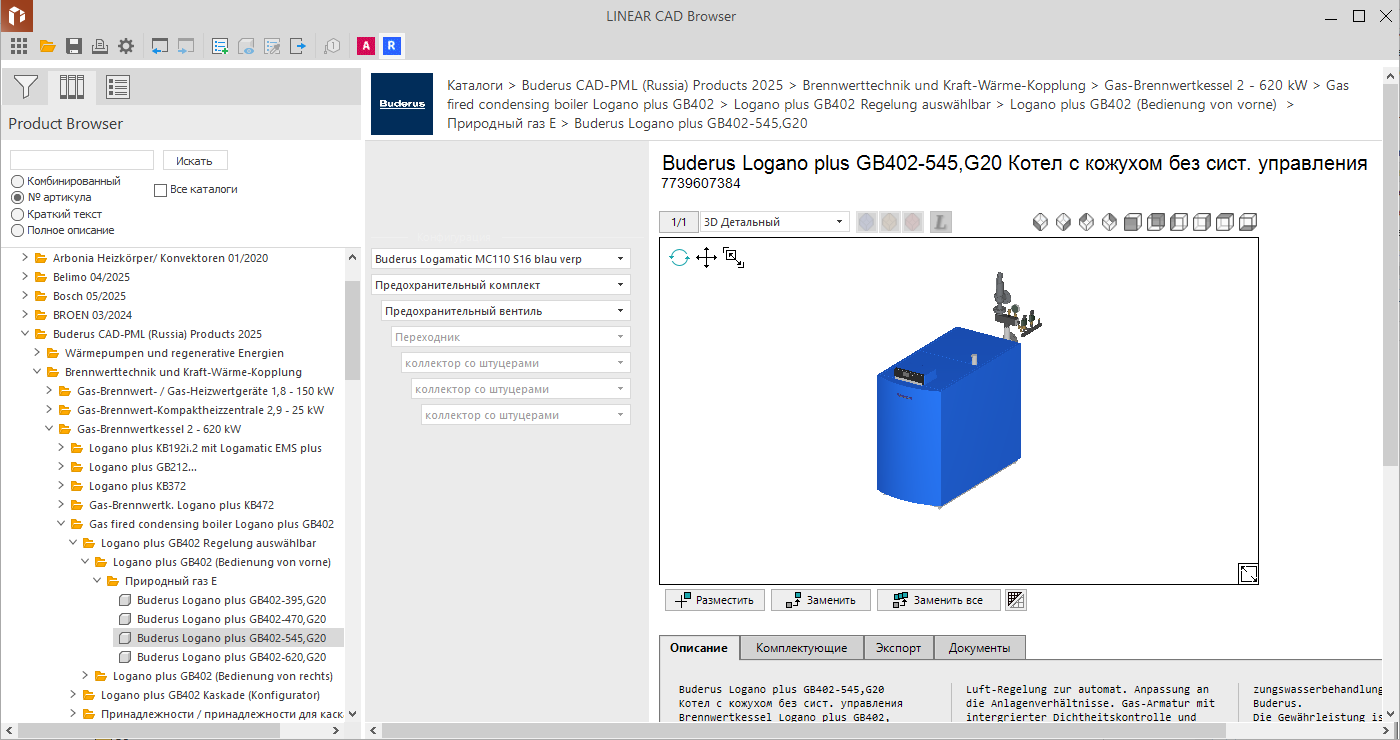1400x740 pixels.
Task: Select the Bosch 05/2025 catalog entry
Action: point(89,296)
